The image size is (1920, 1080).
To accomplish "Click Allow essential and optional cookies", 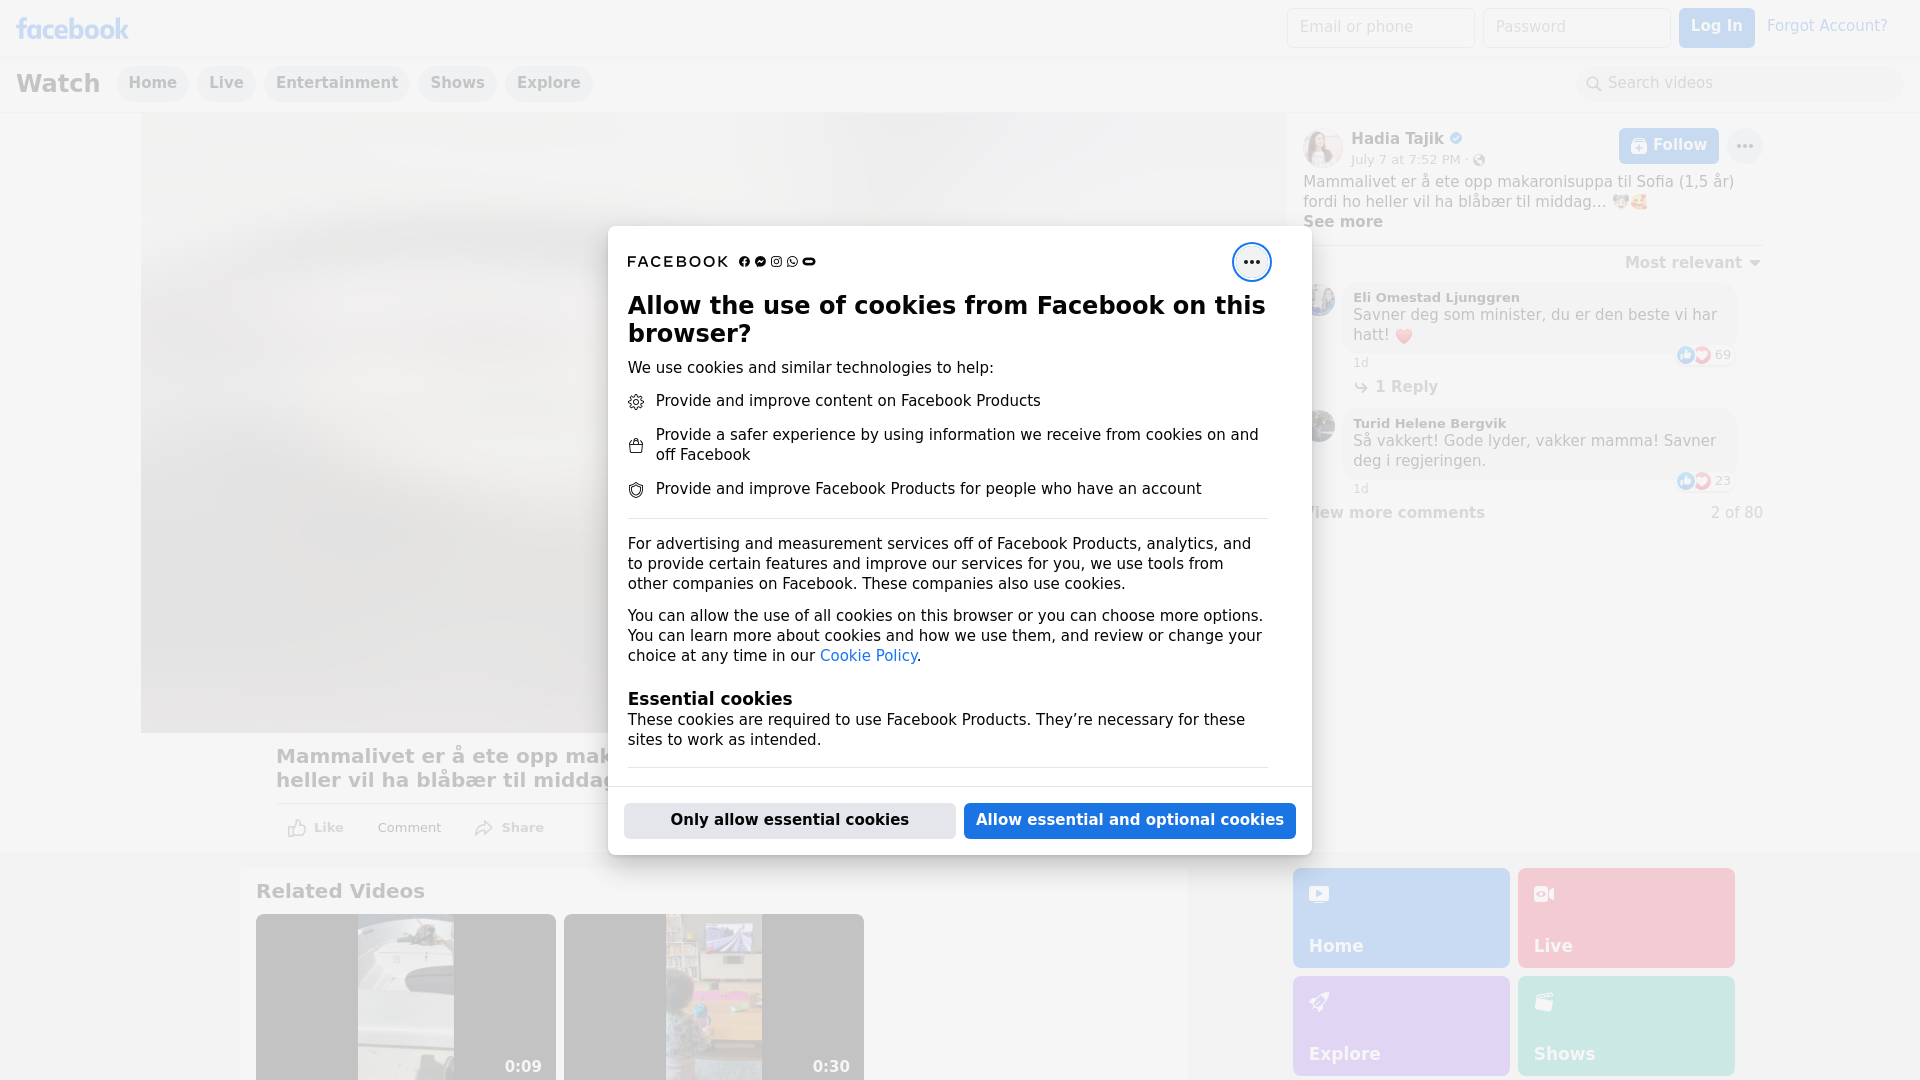I will point(1129,820).
